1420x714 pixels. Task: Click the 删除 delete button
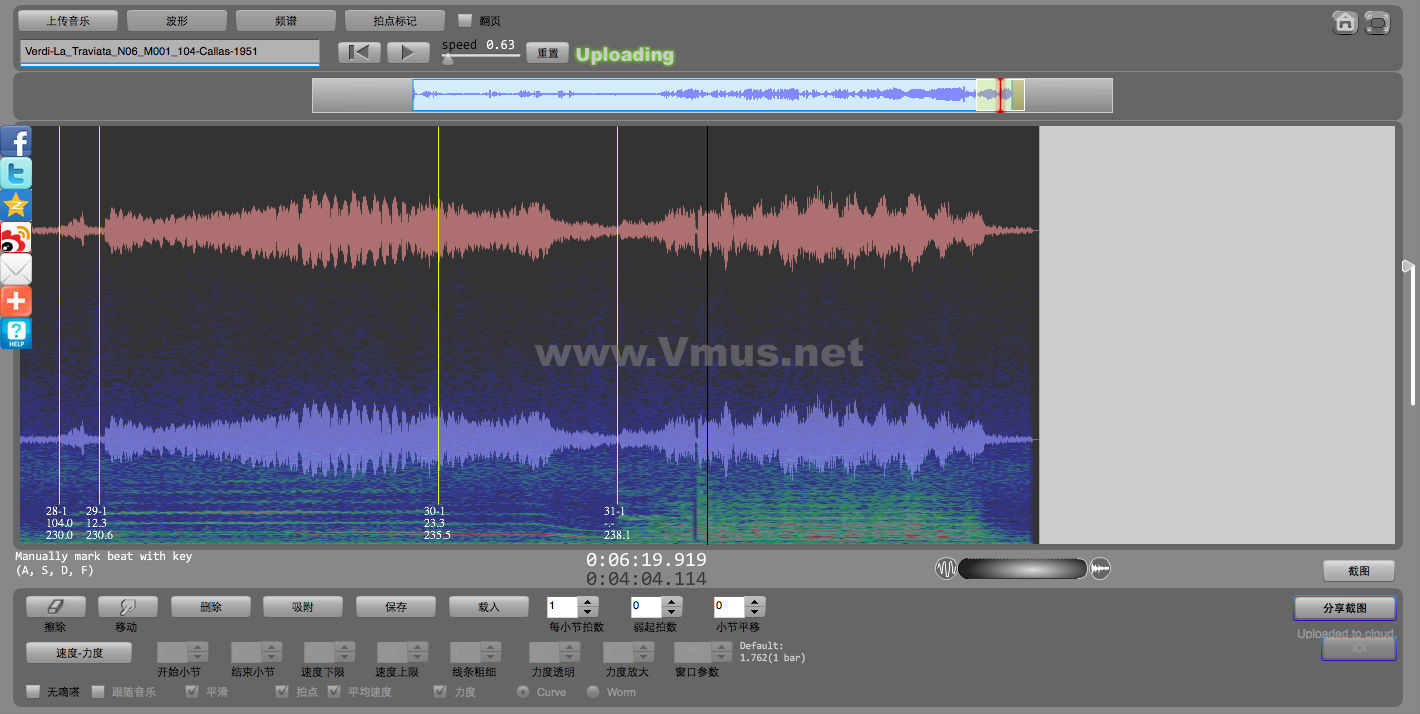tap(210, 606)
